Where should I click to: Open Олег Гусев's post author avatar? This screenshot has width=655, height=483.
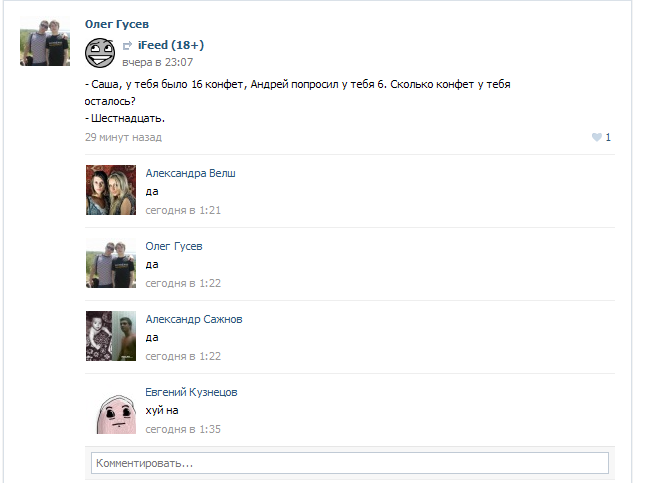point(45,41)
